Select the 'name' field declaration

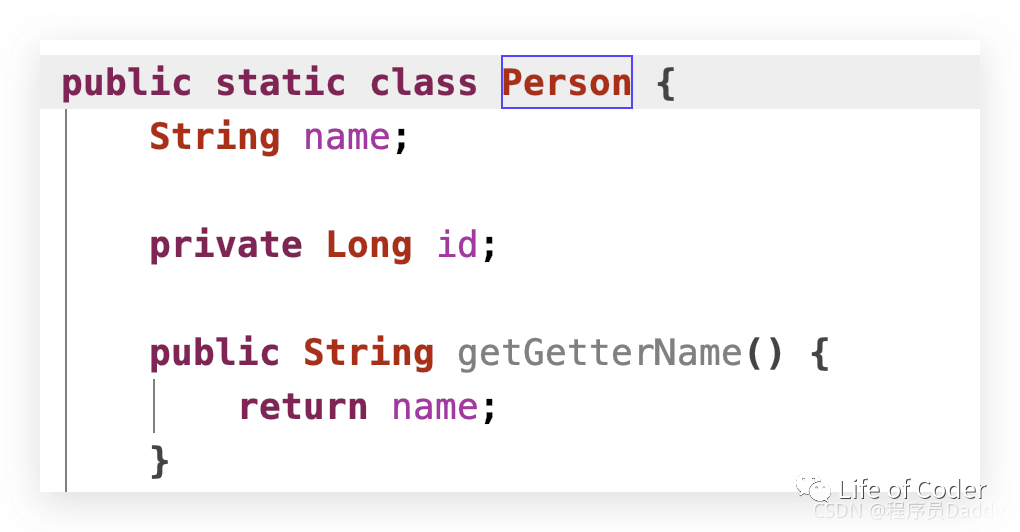[346, 138]
